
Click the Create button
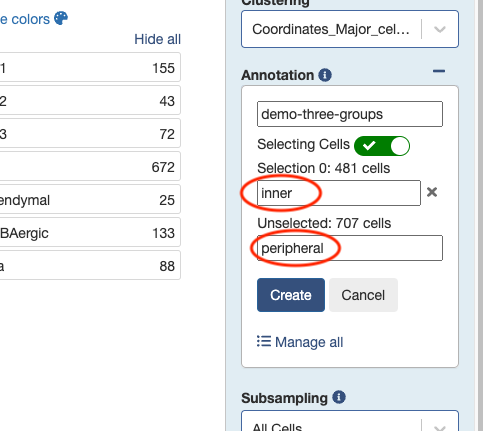tap(291, 295)
